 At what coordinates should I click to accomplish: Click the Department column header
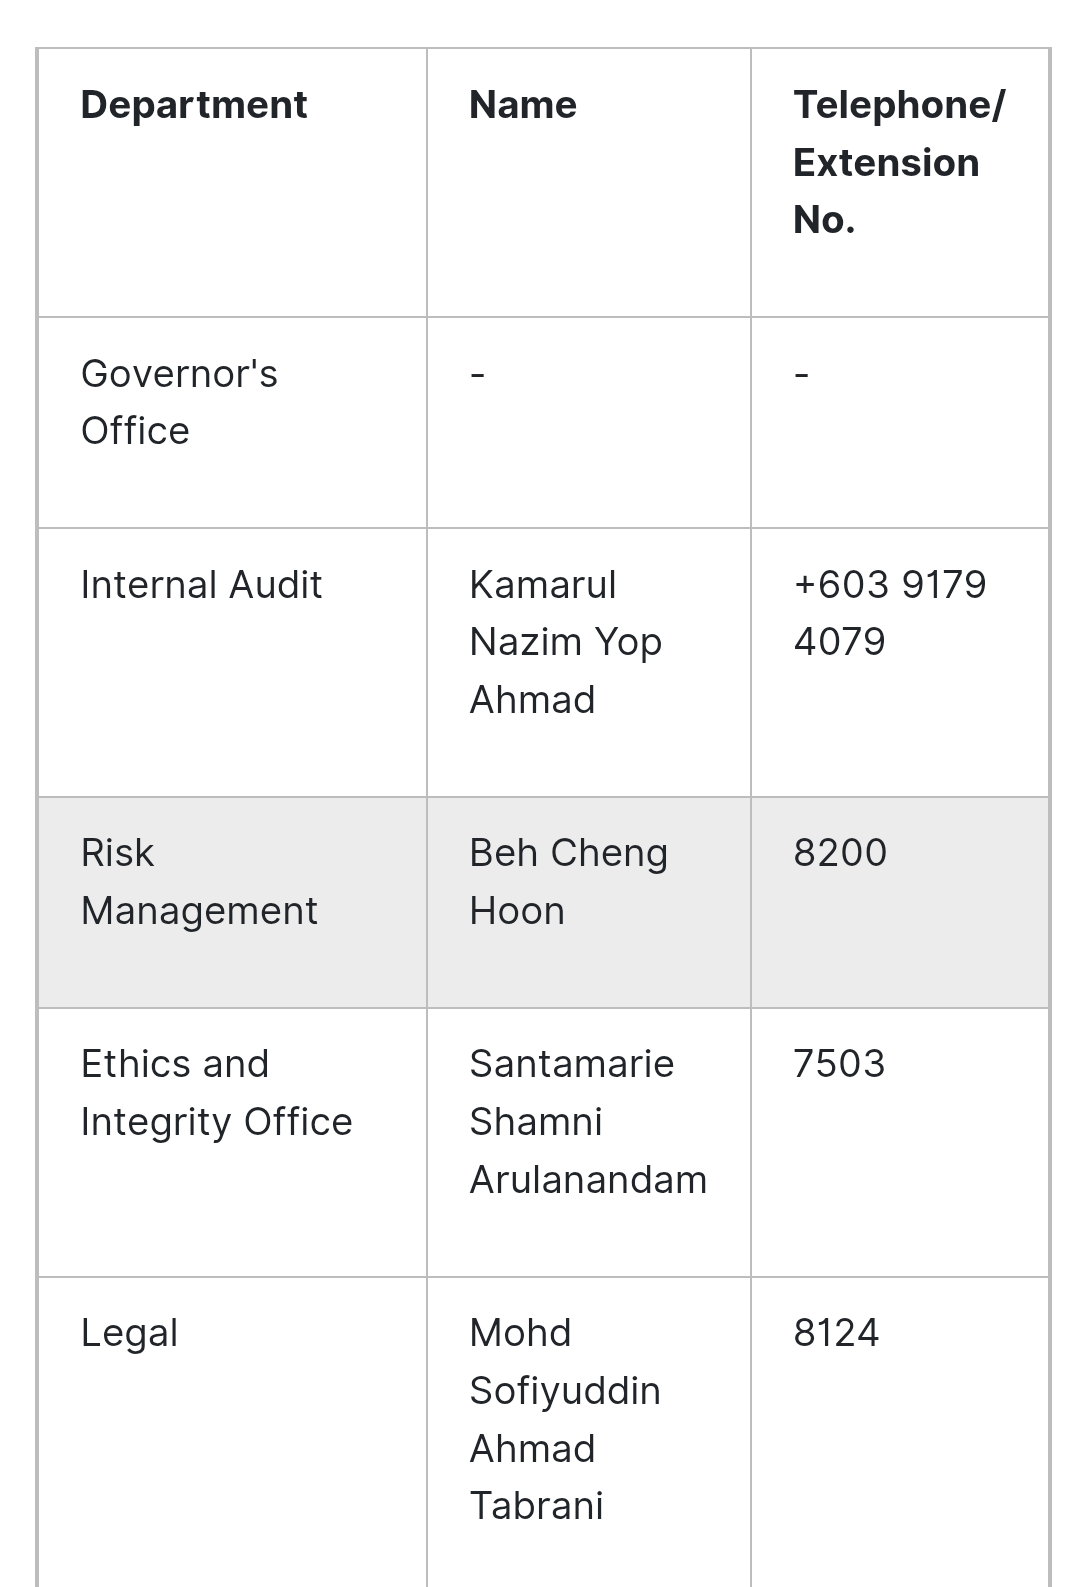click(x=194, y=105)
